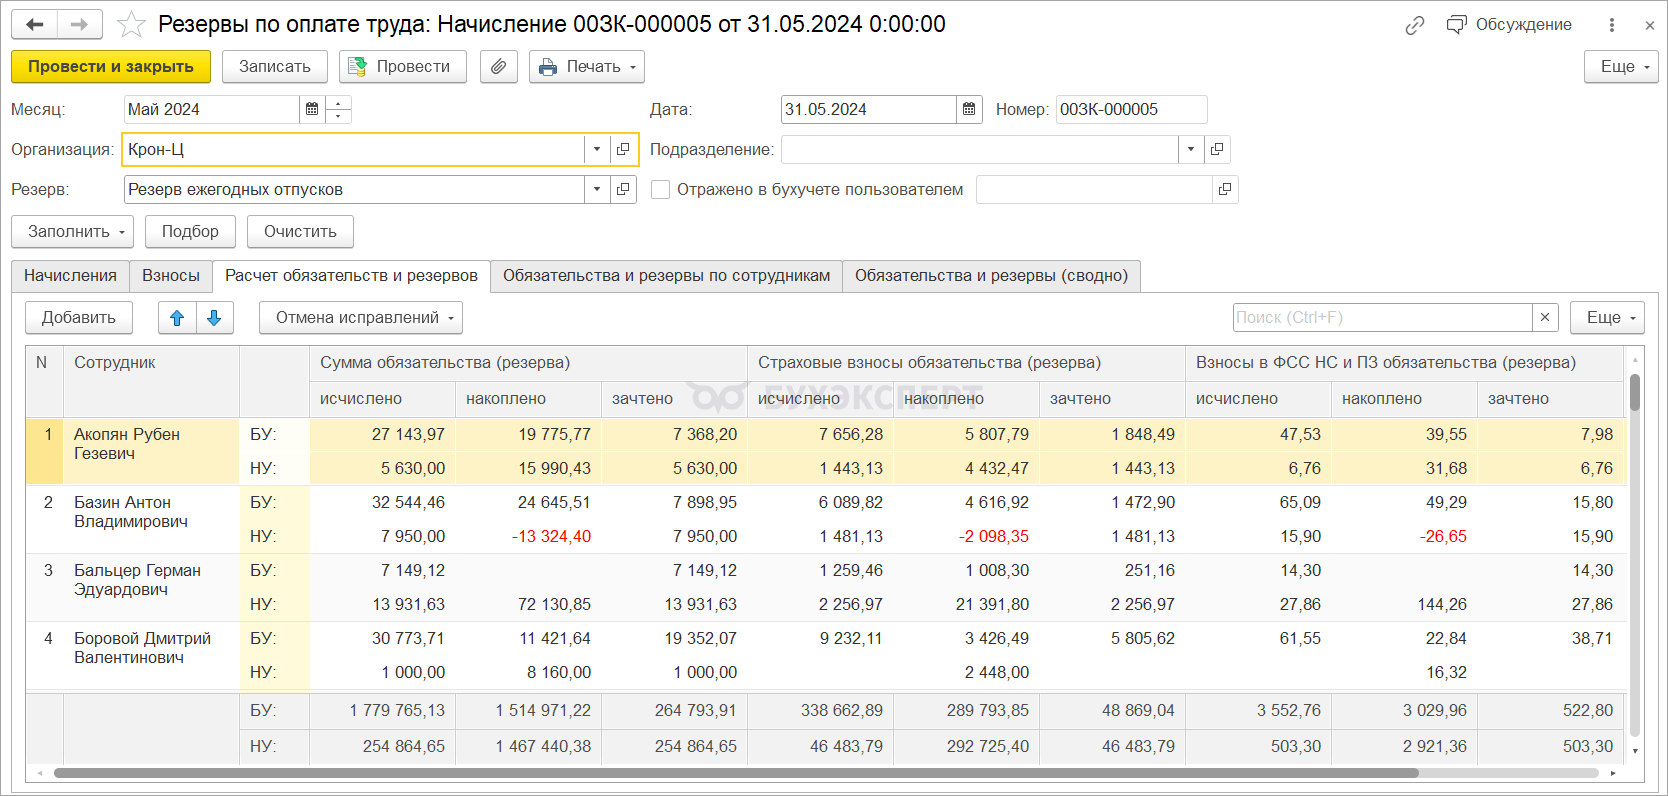The width and height of the screenshot is (1668, 796).
Task: Move selected row down with blue arrow
Action: pos(214,318)
